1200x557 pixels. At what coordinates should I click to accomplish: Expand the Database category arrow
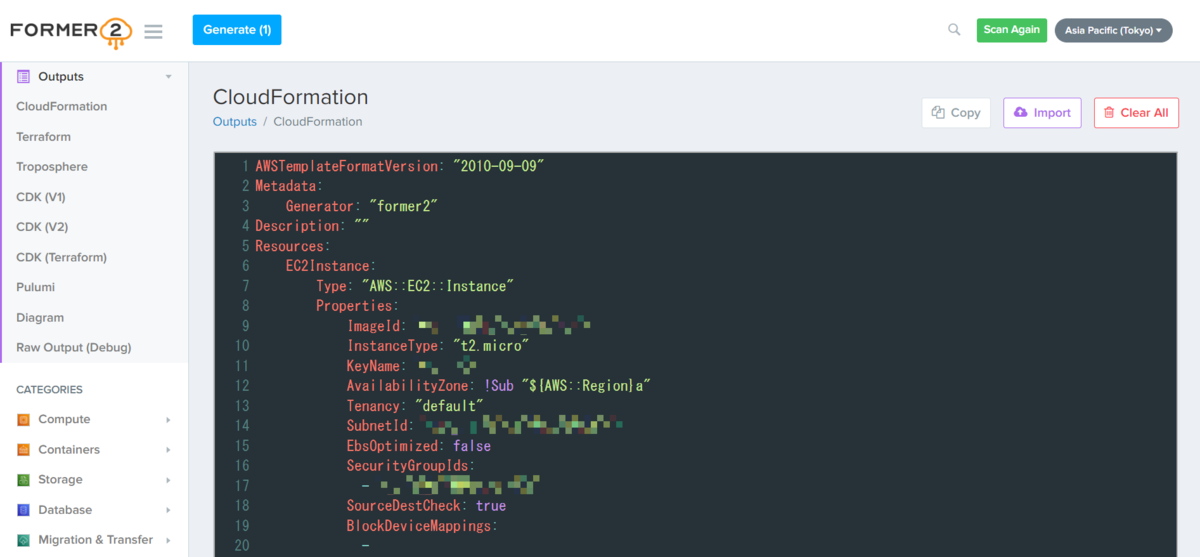(x=168, y=510)
